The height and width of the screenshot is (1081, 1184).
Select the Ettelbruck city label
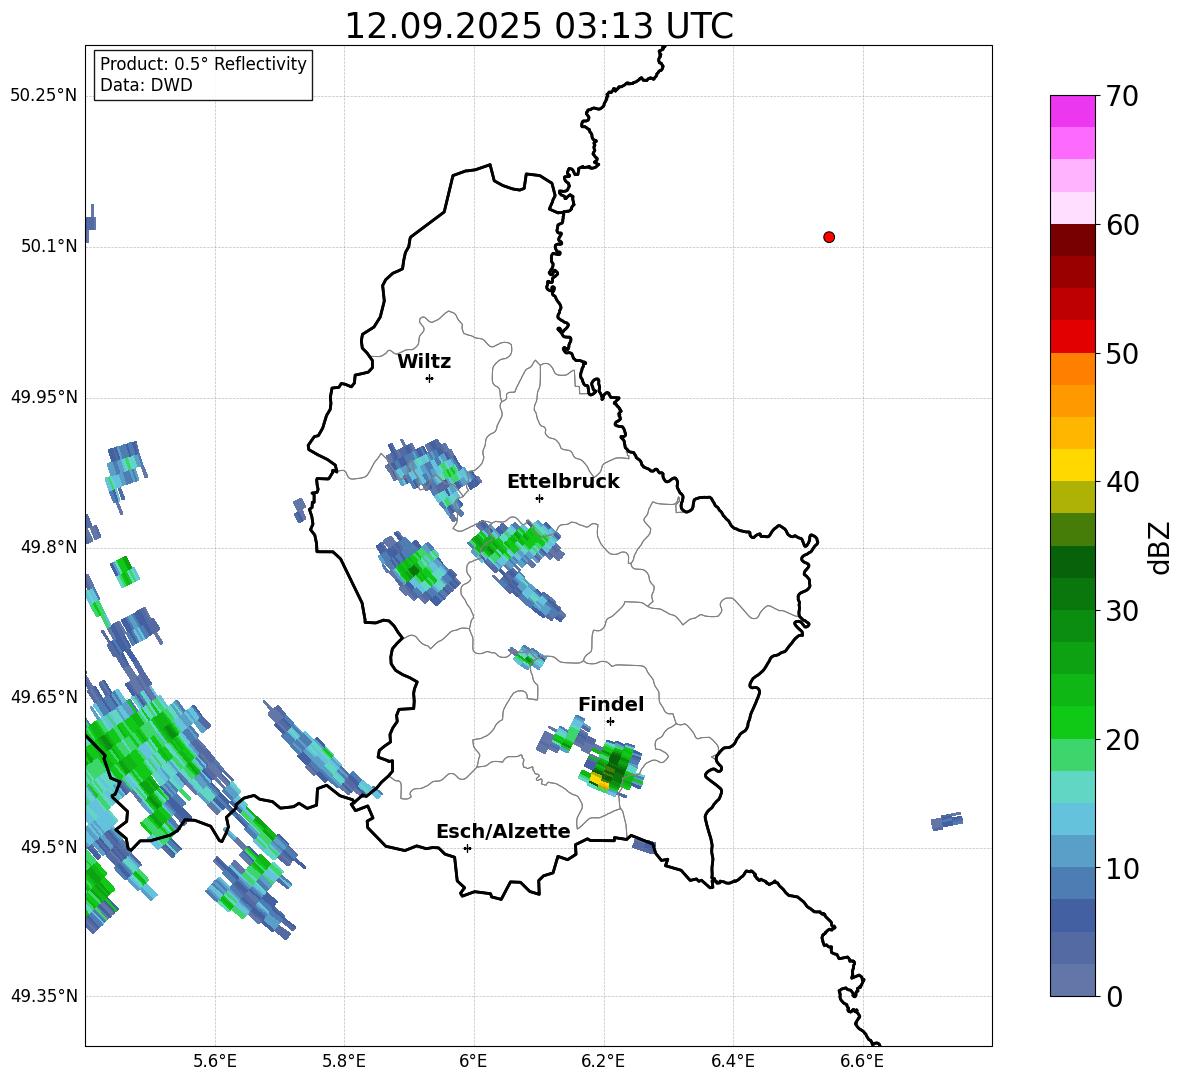(563, 482)
